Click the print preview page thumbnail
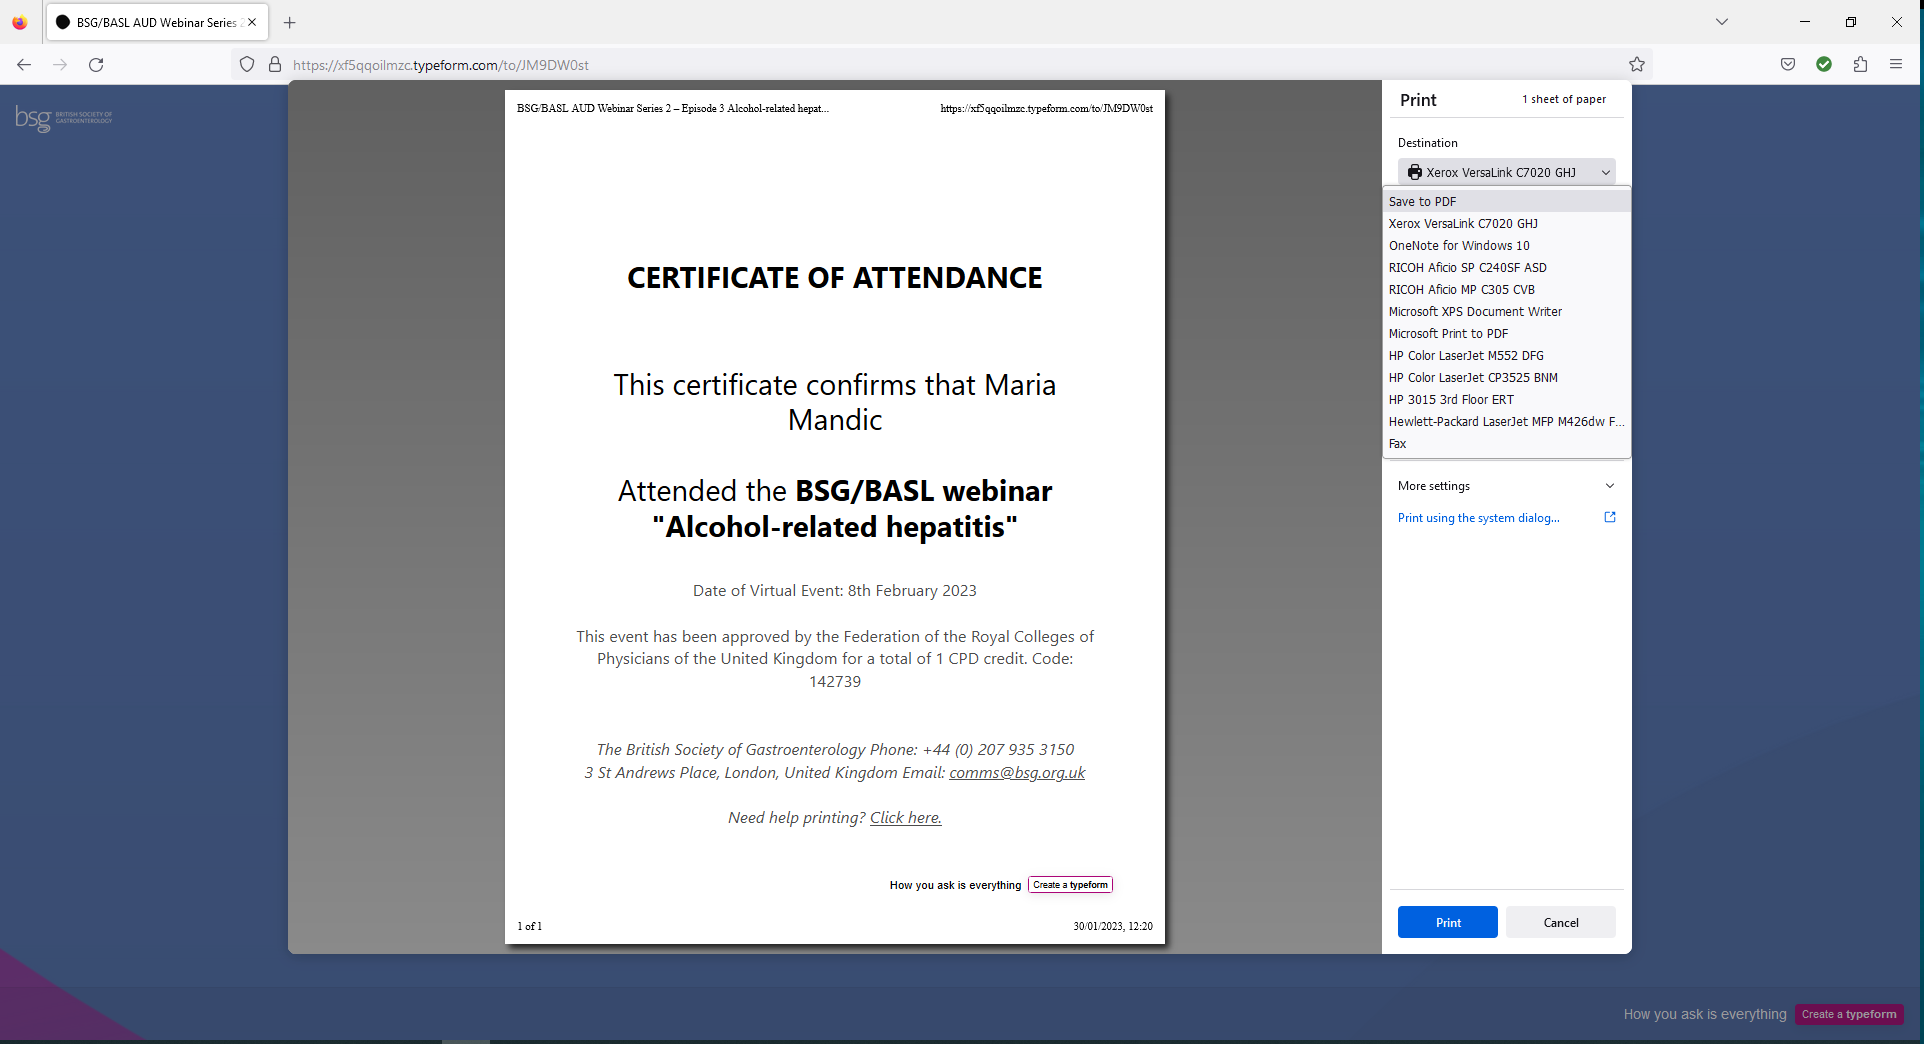 coord(835,517)
